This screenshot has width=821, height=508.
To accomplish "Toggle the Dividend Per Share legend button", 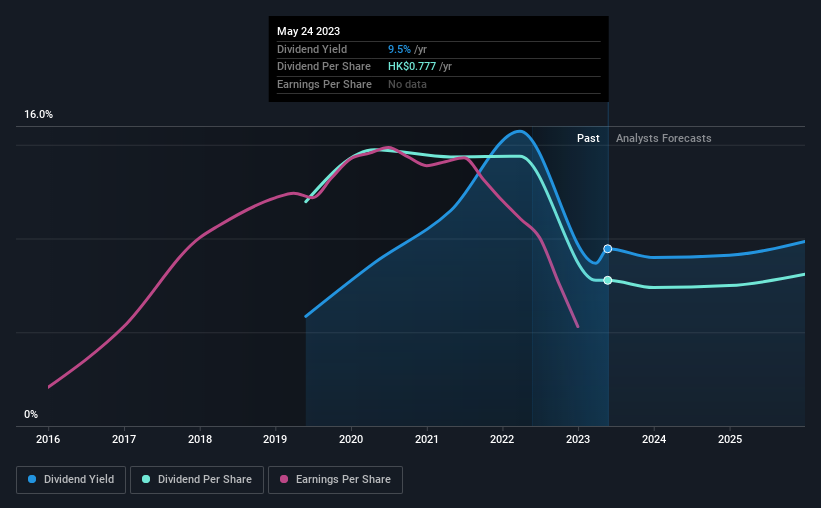I will coord(197,480).
